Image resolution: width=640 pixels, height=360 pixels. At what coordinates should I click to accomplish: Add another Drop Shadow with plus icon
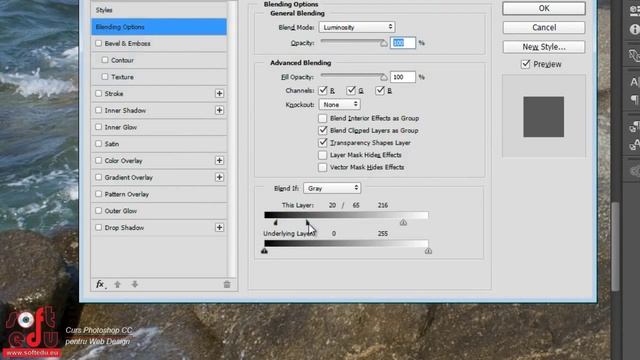219,227
